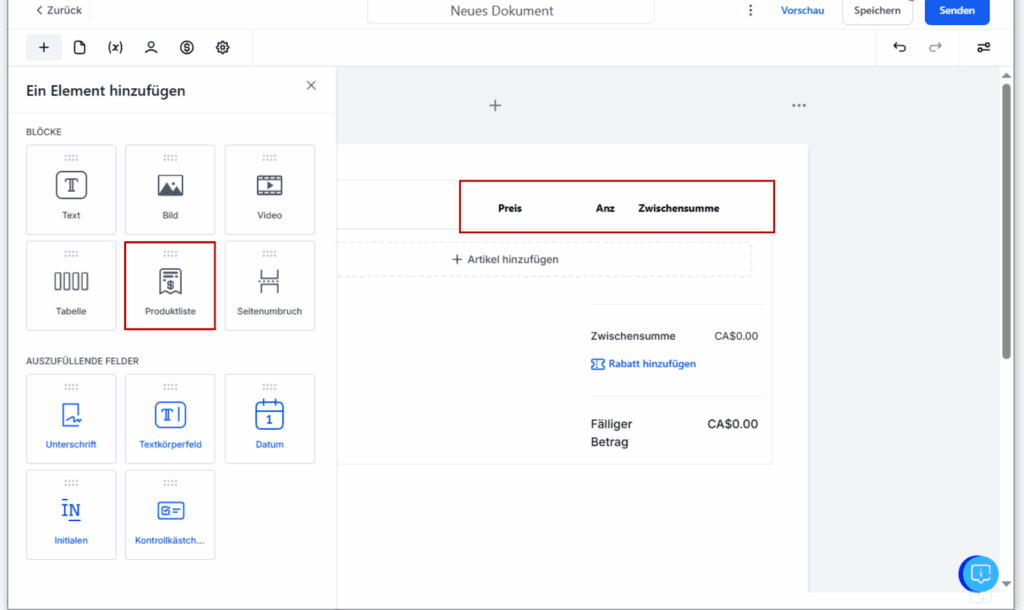
Task: Open the recipients person icon
Action: 151,47
